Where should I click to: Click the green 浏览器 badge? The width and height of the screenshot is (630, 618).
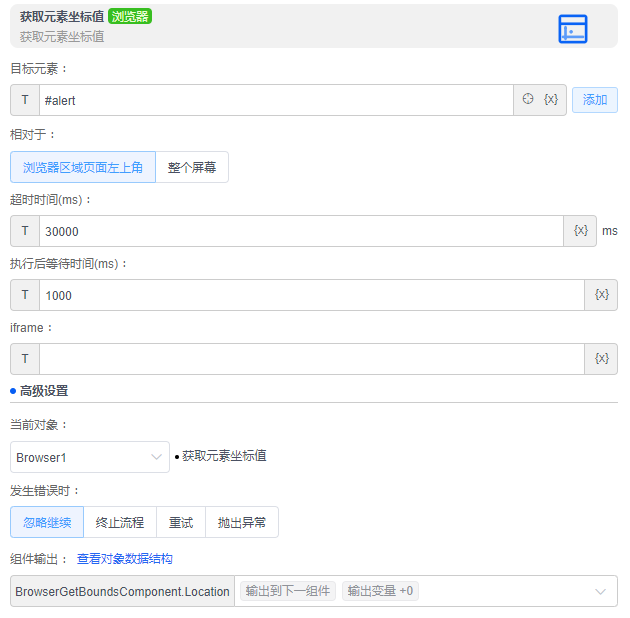130,16
